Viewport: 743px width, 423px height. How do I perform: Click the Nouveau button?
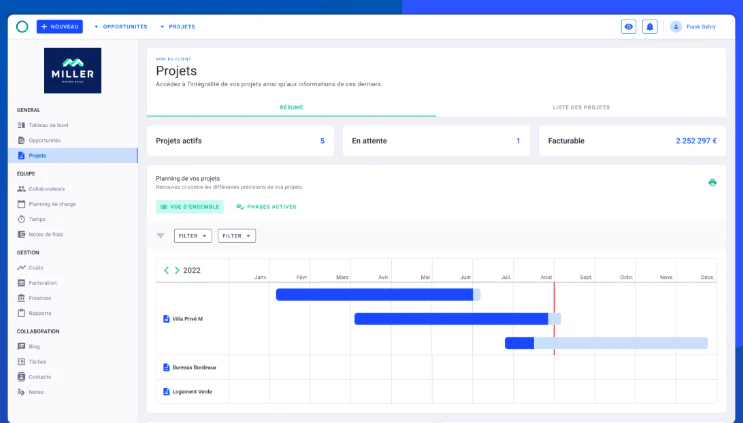[60, 27]
